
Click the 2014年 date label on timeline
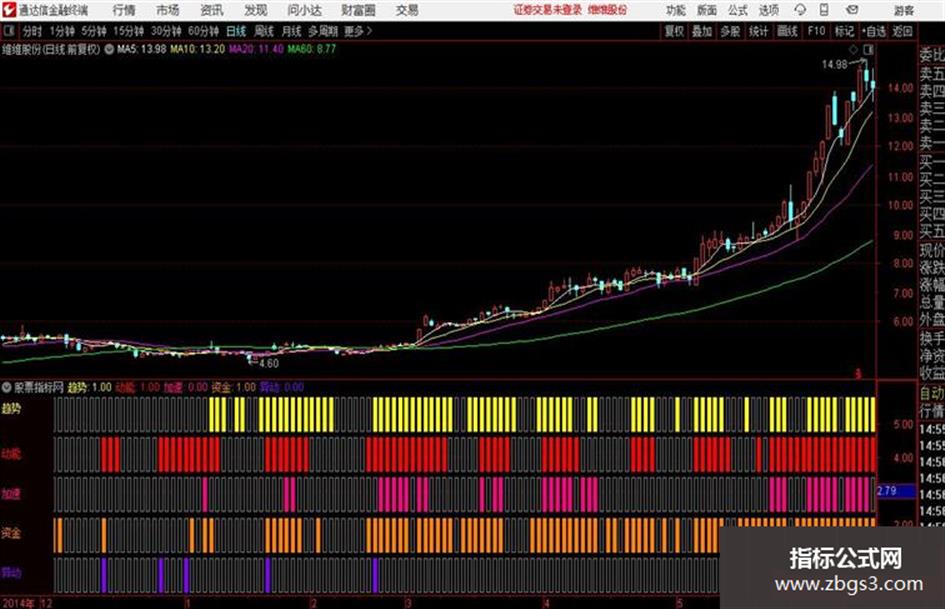(19, 603)
